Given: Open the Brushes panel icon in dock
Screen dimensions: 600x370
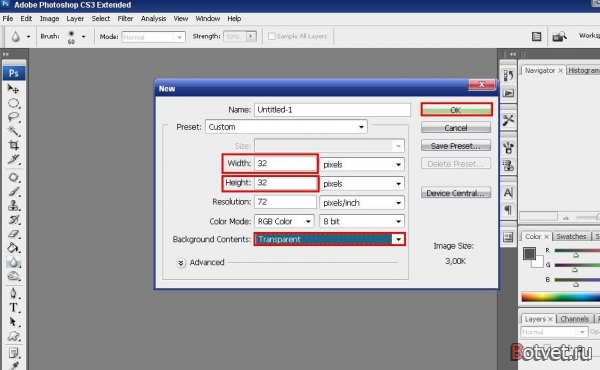Looking at the screenshot, I should pyautogui.click(x=508, y=147).
